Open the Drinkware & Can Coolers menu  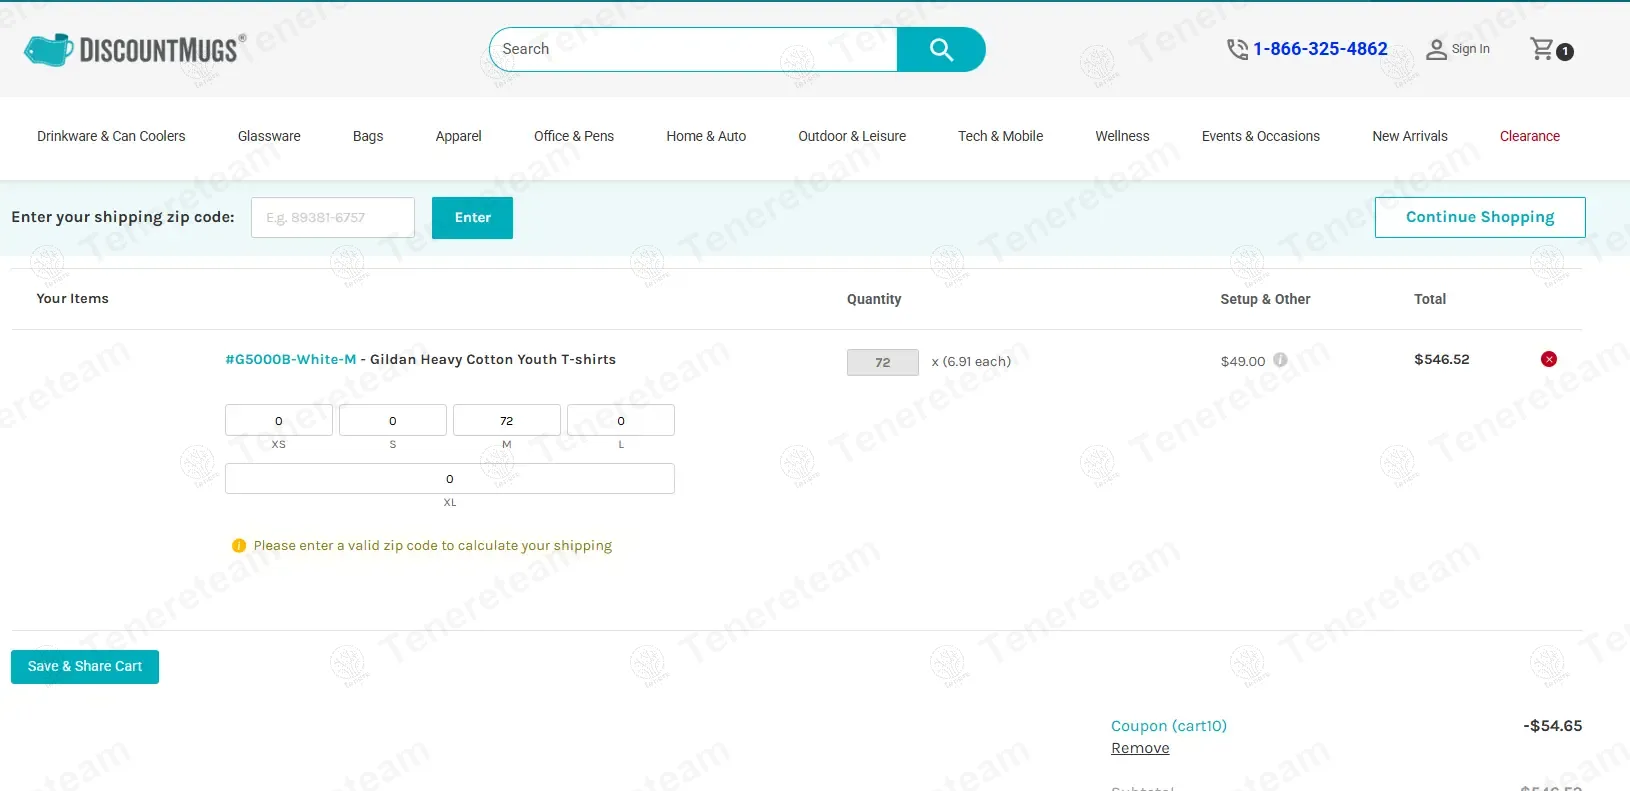tap(111, 136)
